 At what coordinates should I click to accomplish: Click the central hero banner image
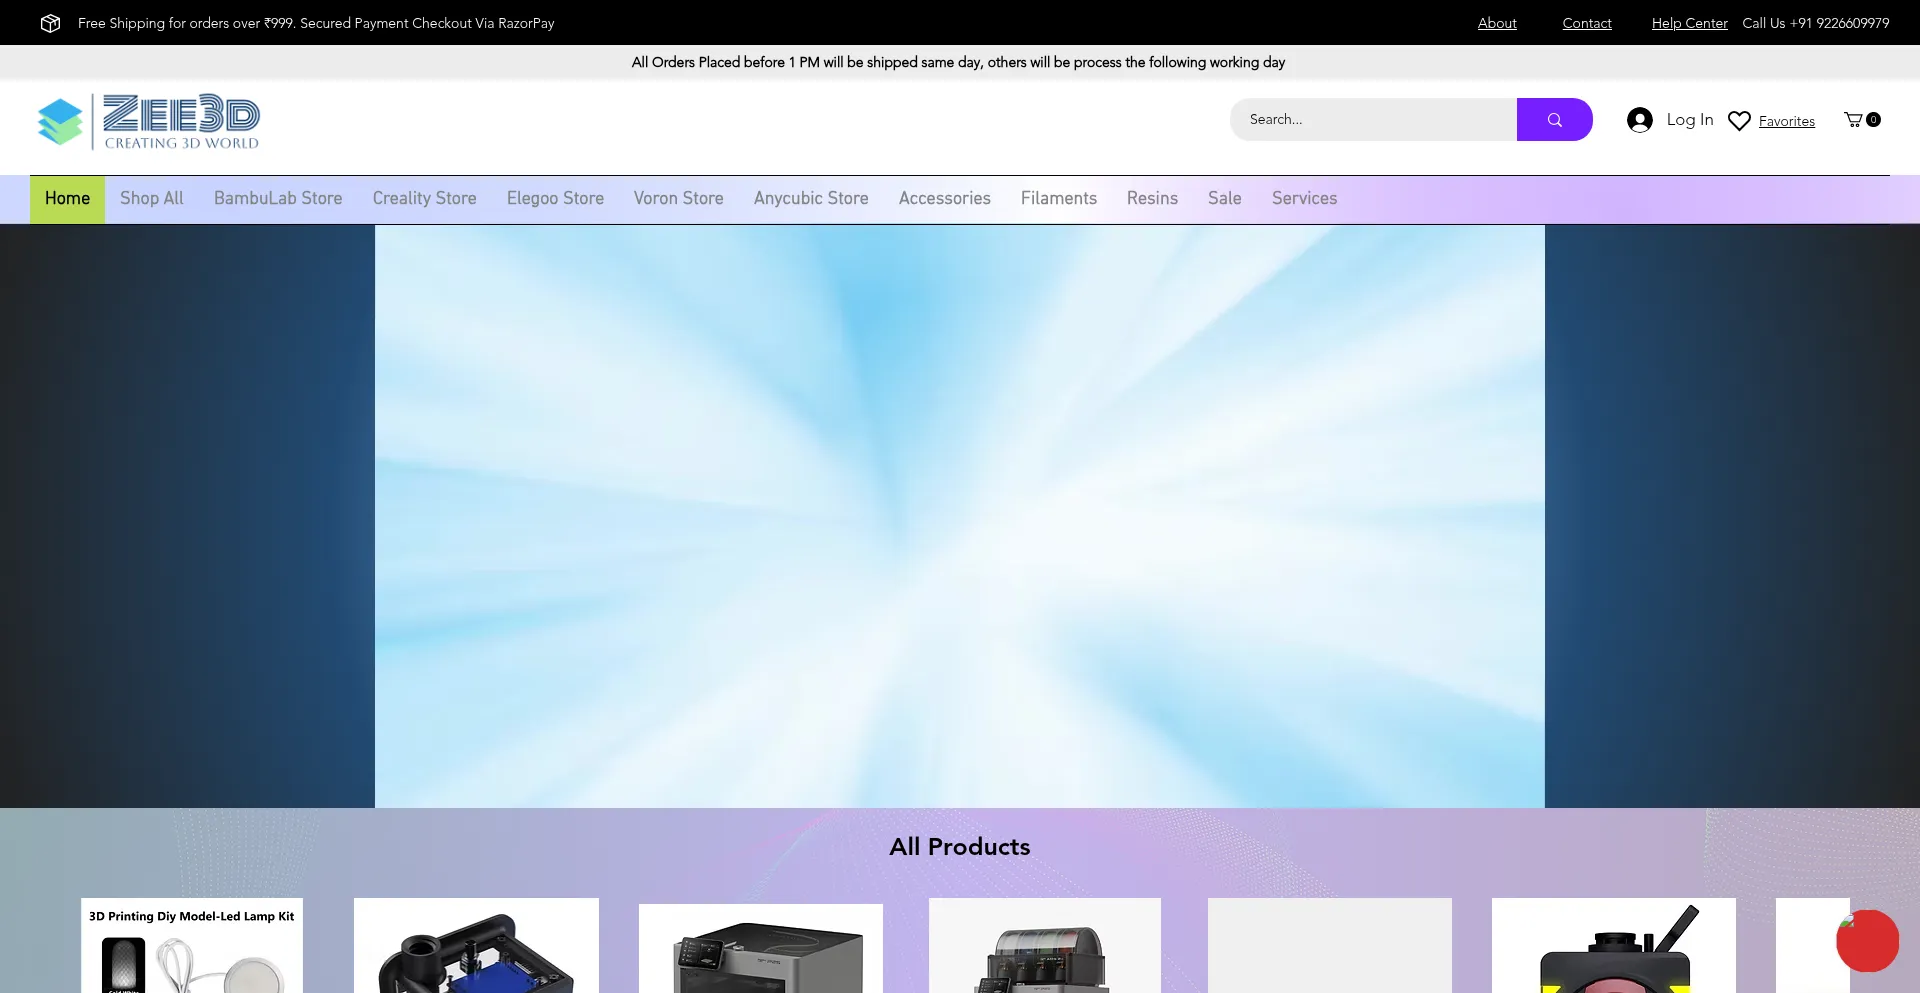coord(959,516)
